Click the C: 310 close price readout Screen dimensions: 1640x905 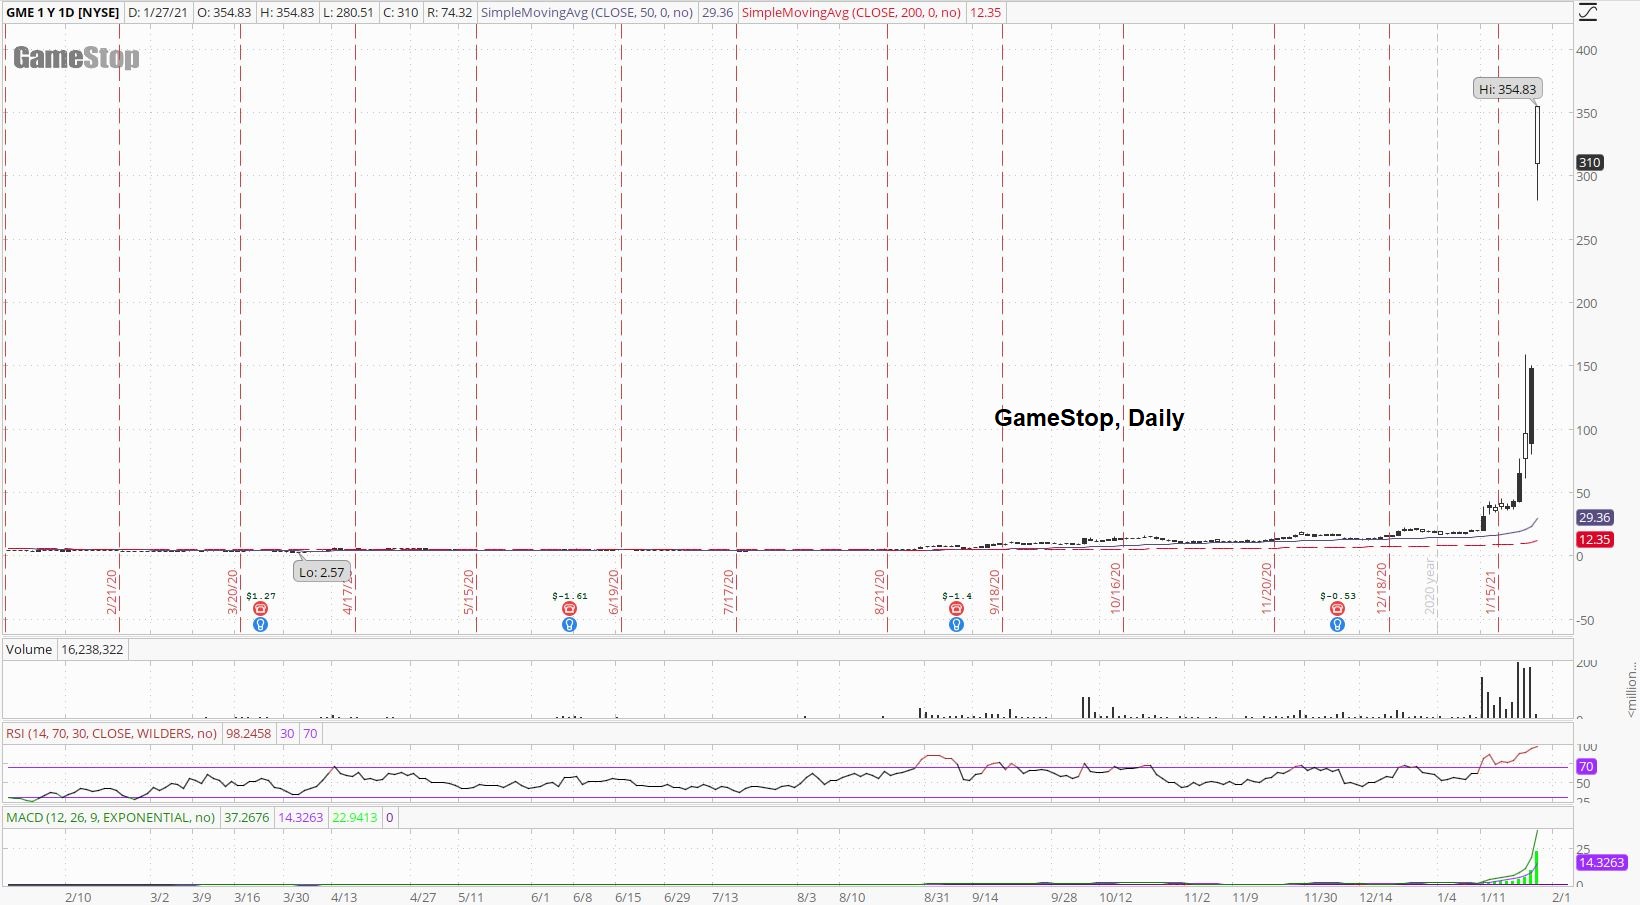(x=401, y=13)
